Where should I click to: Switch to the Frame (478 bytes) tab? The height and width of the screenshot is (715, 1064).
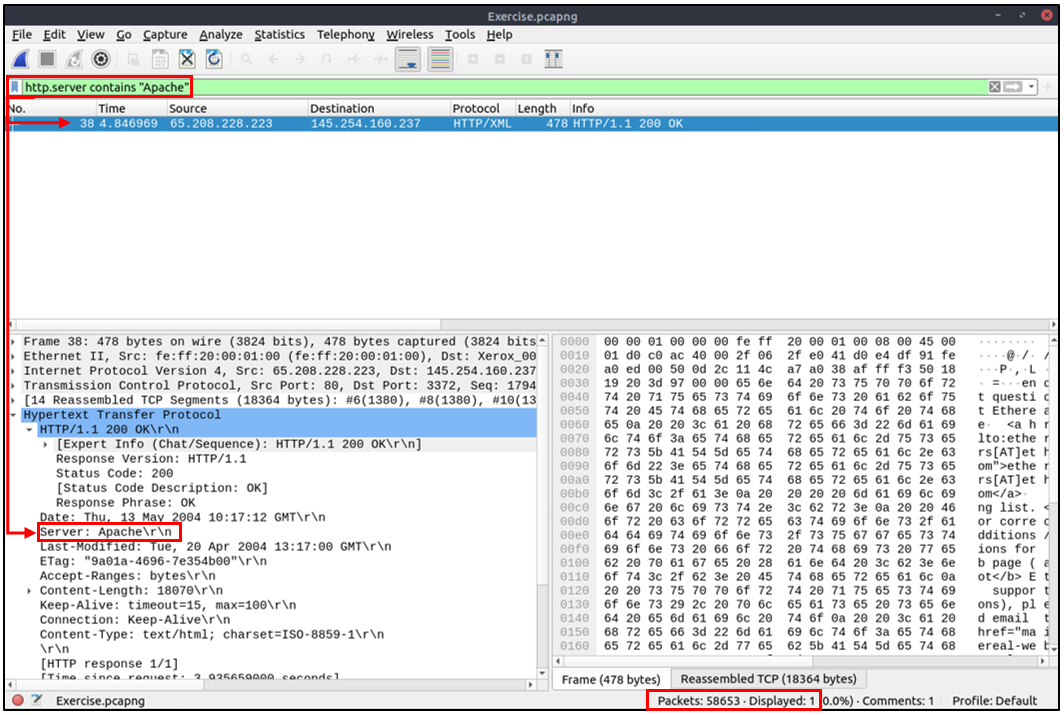coord(611,679)
